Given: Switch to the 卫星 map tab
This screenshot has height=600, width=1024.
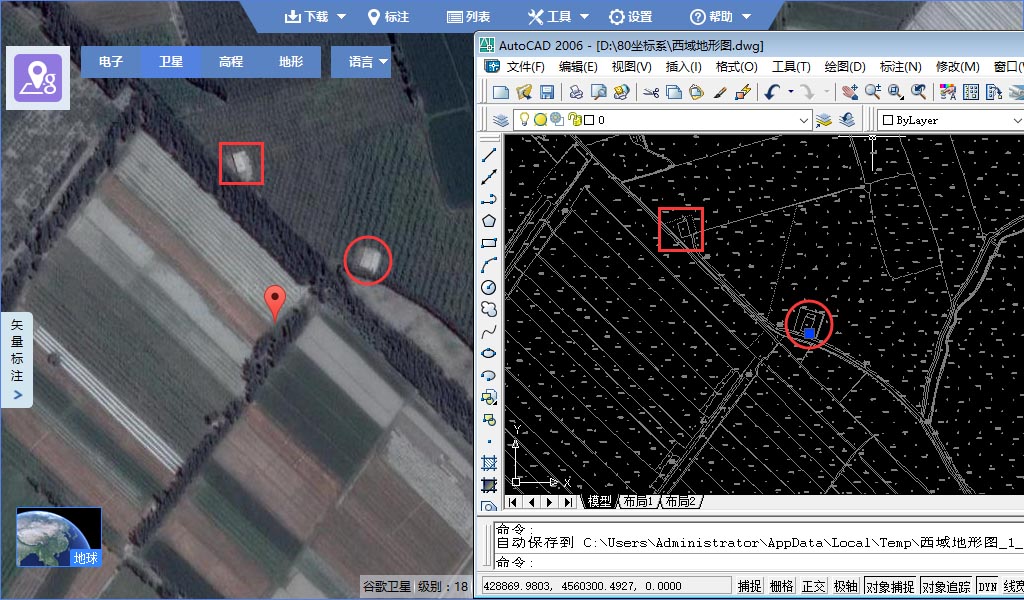Looking at the screenshot, I should [x=170, y=62].
